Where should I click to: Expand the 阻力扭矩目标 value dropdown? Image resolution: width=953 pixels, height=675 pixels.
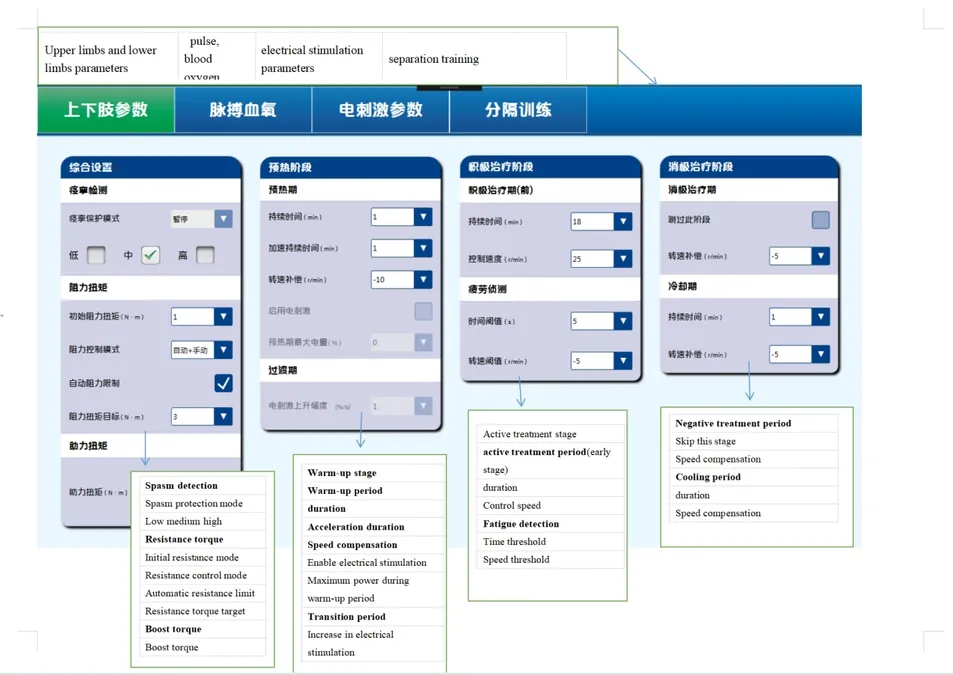click(x=223, y=417)
